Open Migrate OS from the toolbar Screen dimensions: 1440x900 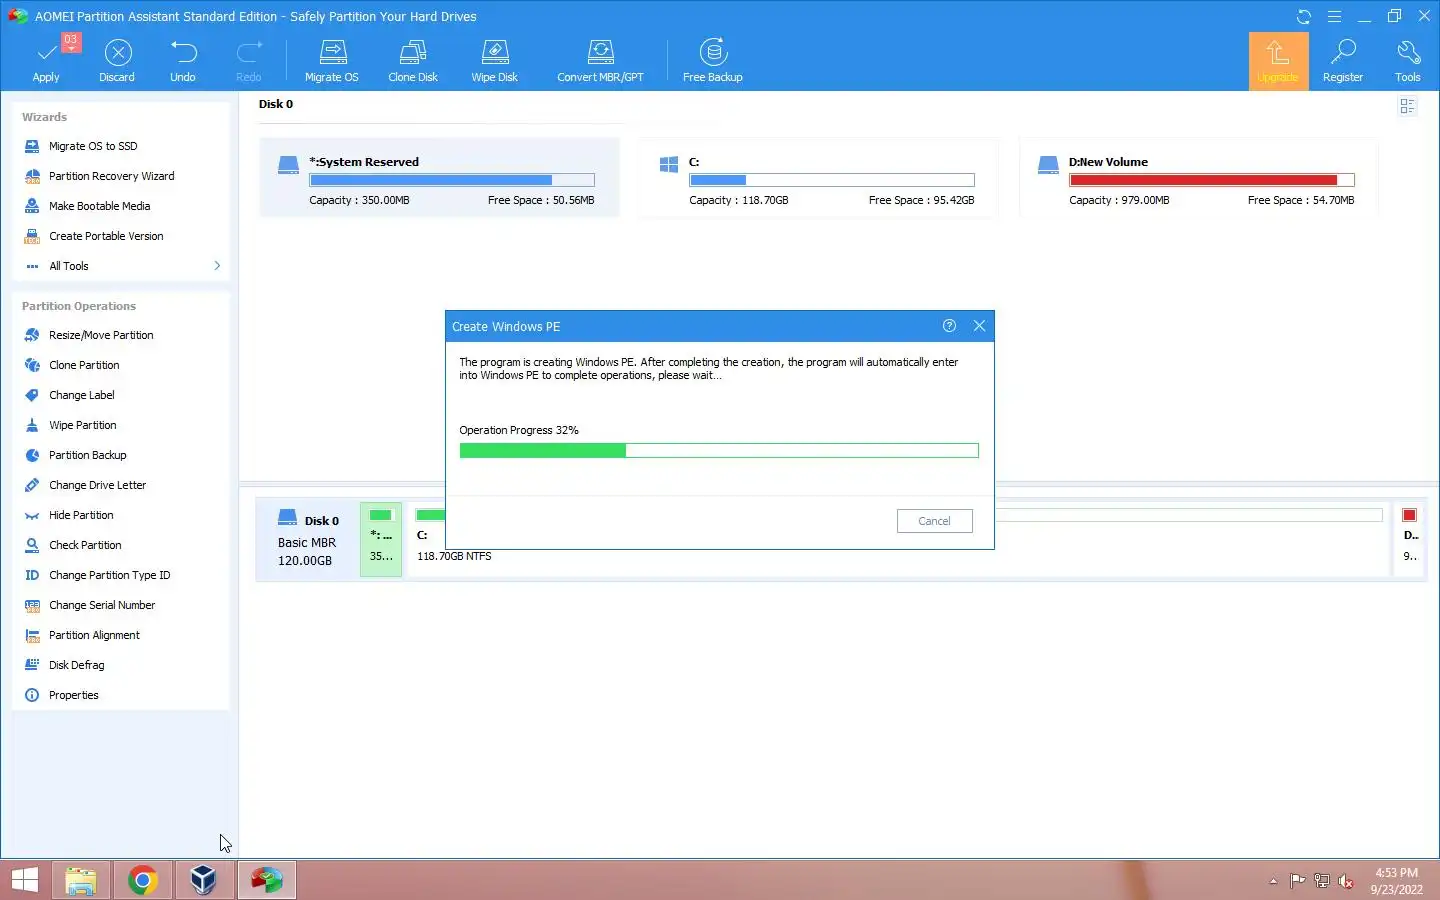(x=332, y=60)
